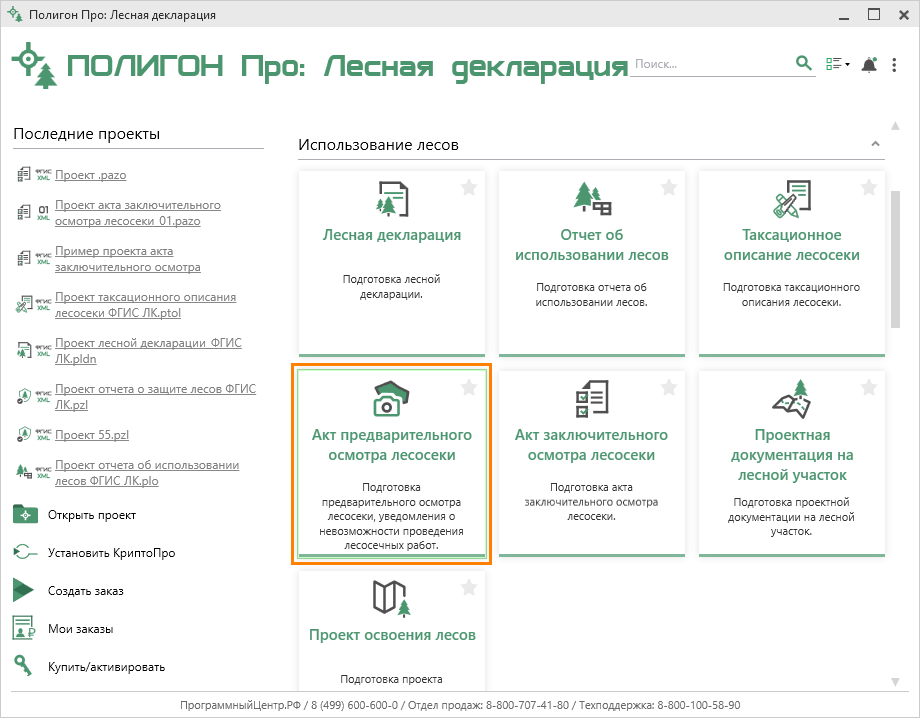Click the Таксационное описание лесосеки title
Viewport: 920px width, 718px height.
pos(792,245)
